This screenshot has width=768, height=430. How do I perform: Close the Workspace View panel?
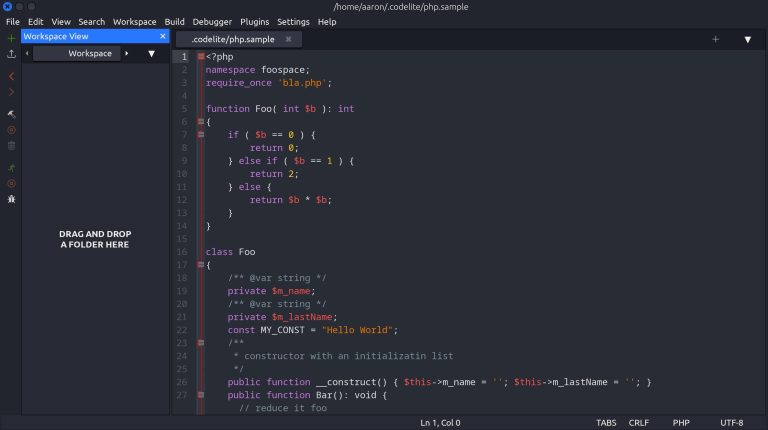(x=163, y=36)
